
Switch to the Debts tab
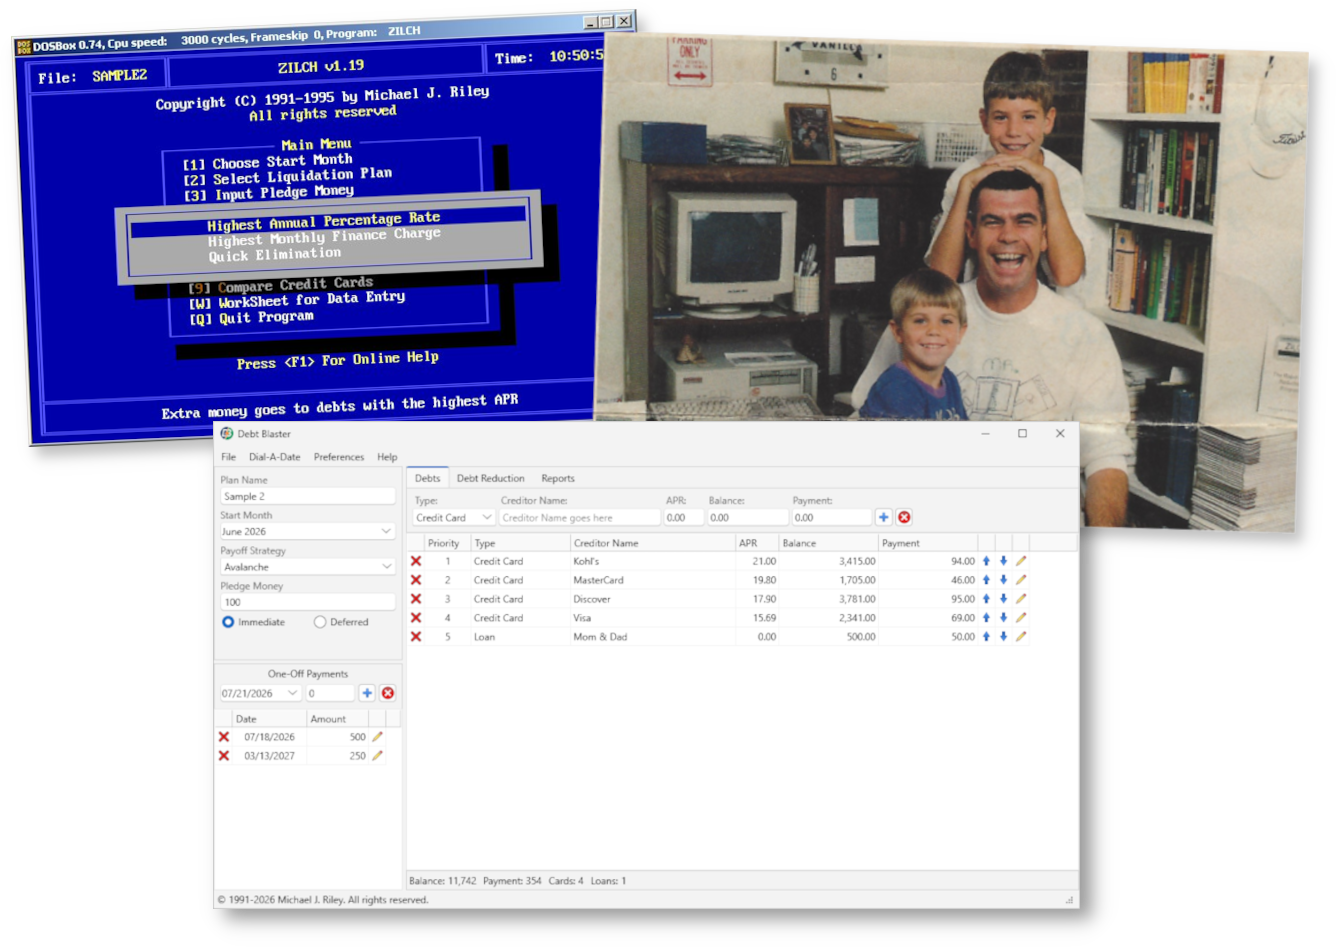[x=428, y=478]
